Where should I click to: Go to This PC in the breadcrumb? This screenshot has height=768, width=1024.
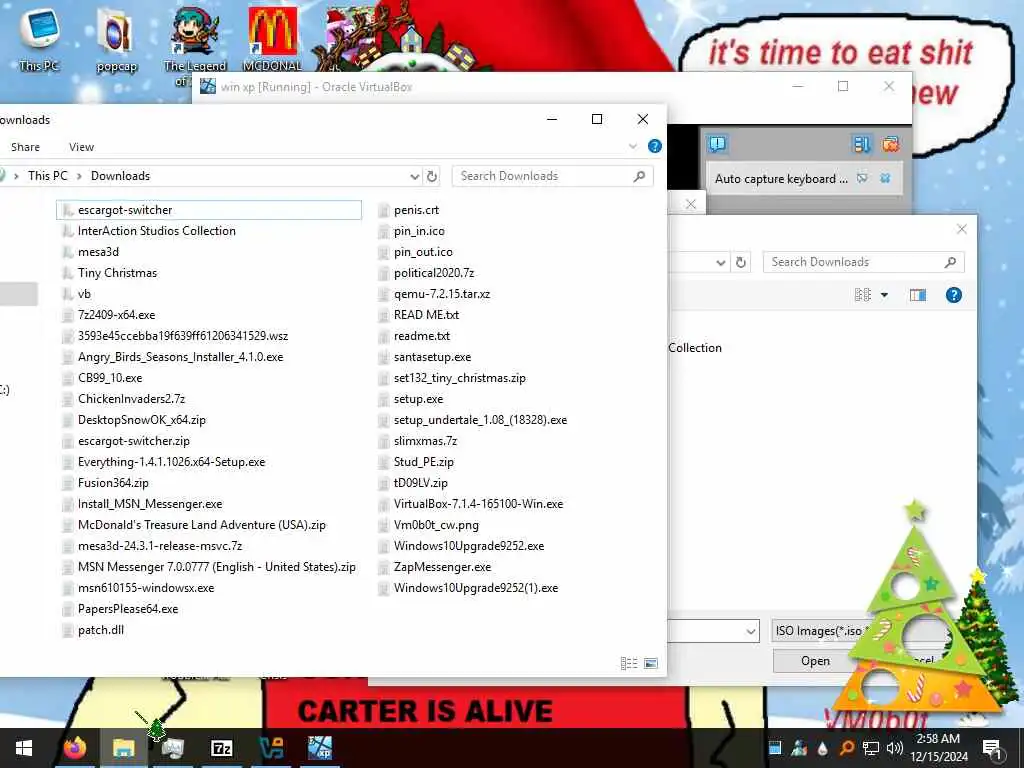(48, 176)
